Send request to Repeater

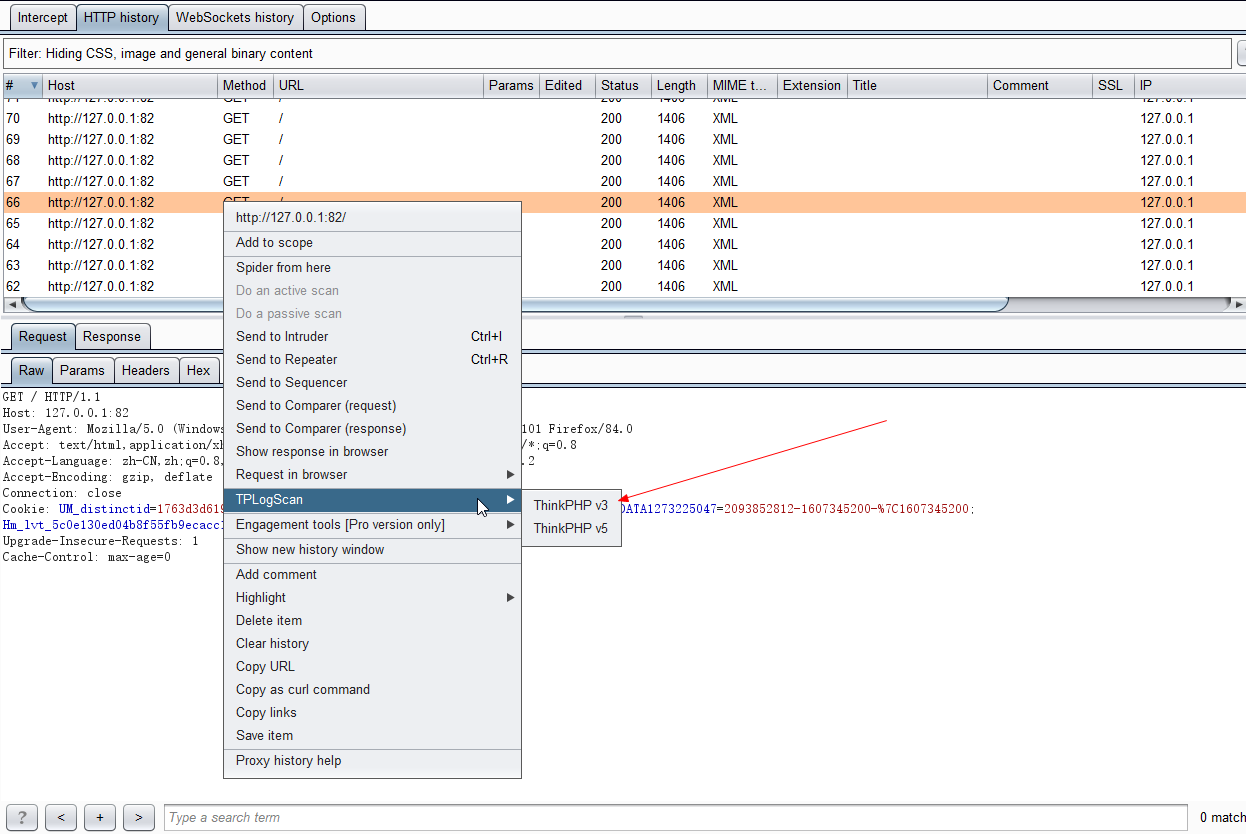[x=372, y=359]
